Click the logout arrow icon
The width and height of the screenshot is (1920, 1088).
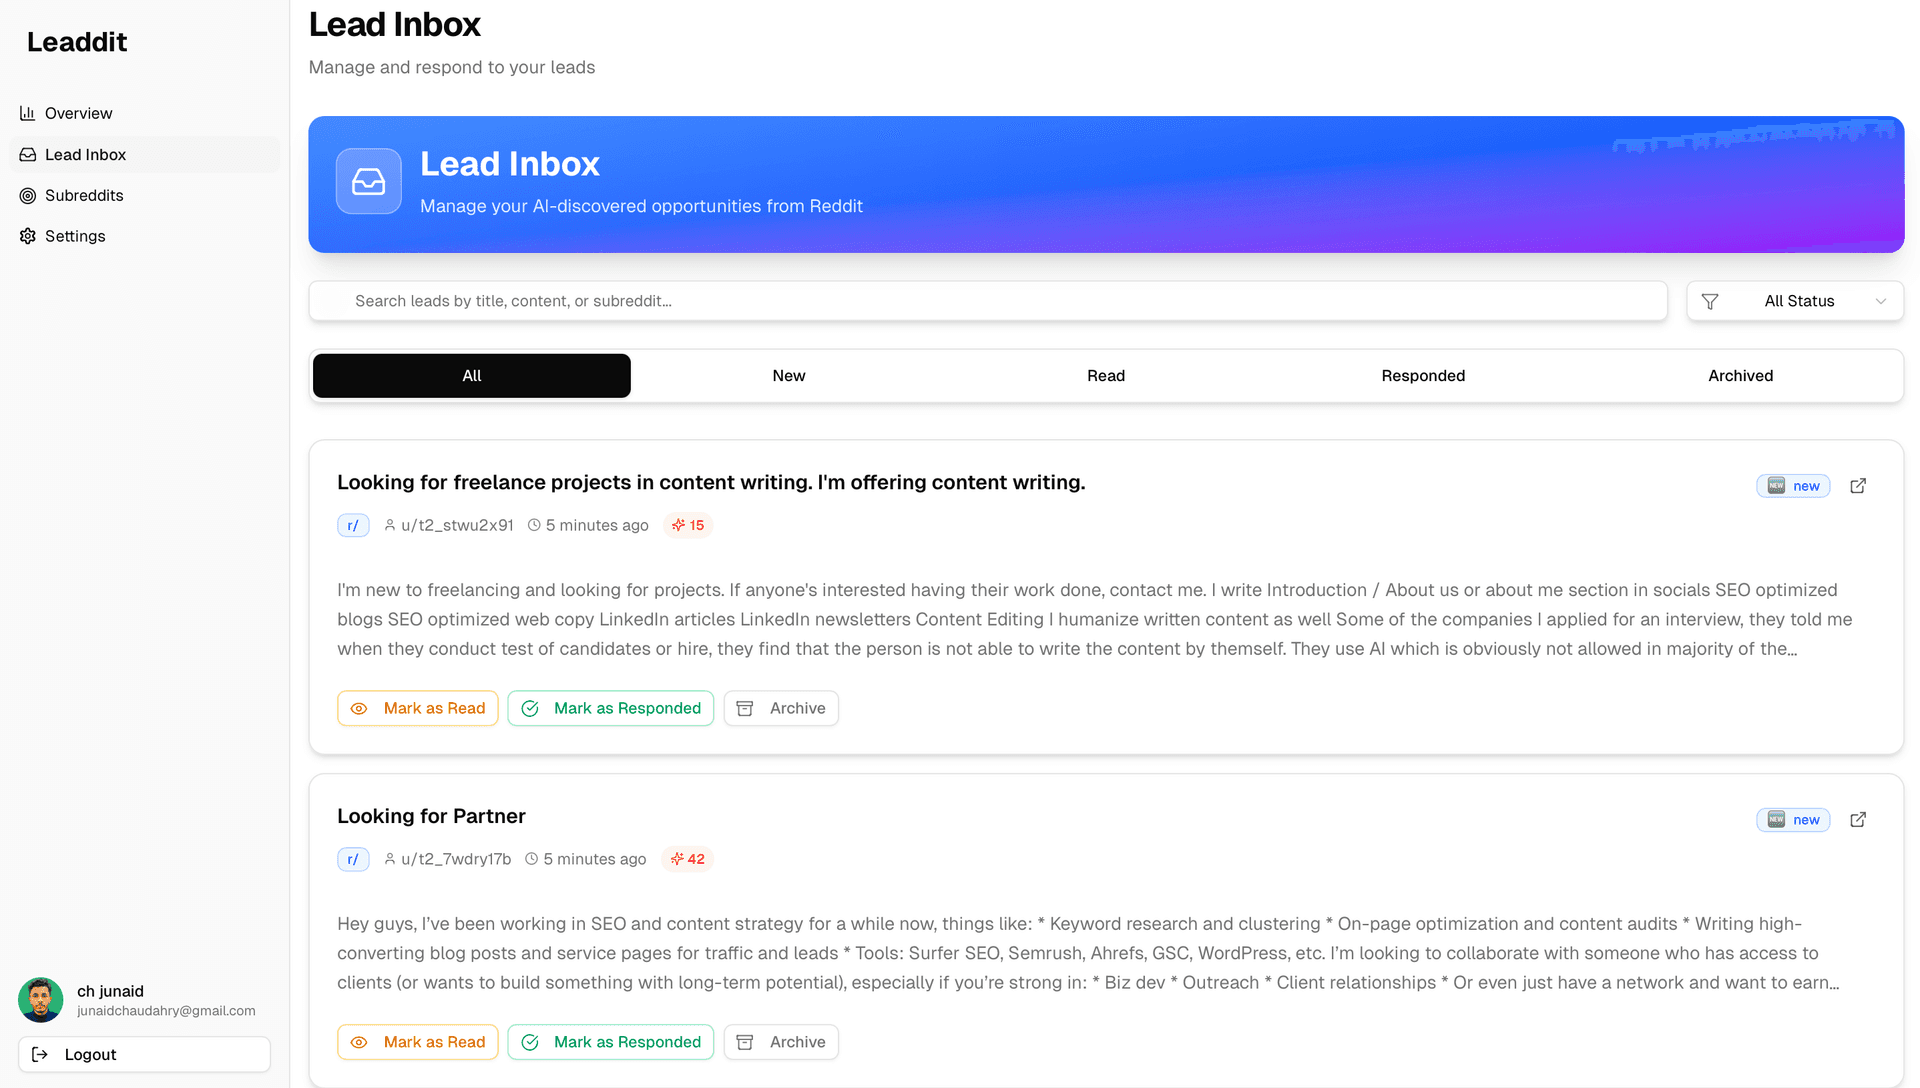click(x=40, y=1054)
